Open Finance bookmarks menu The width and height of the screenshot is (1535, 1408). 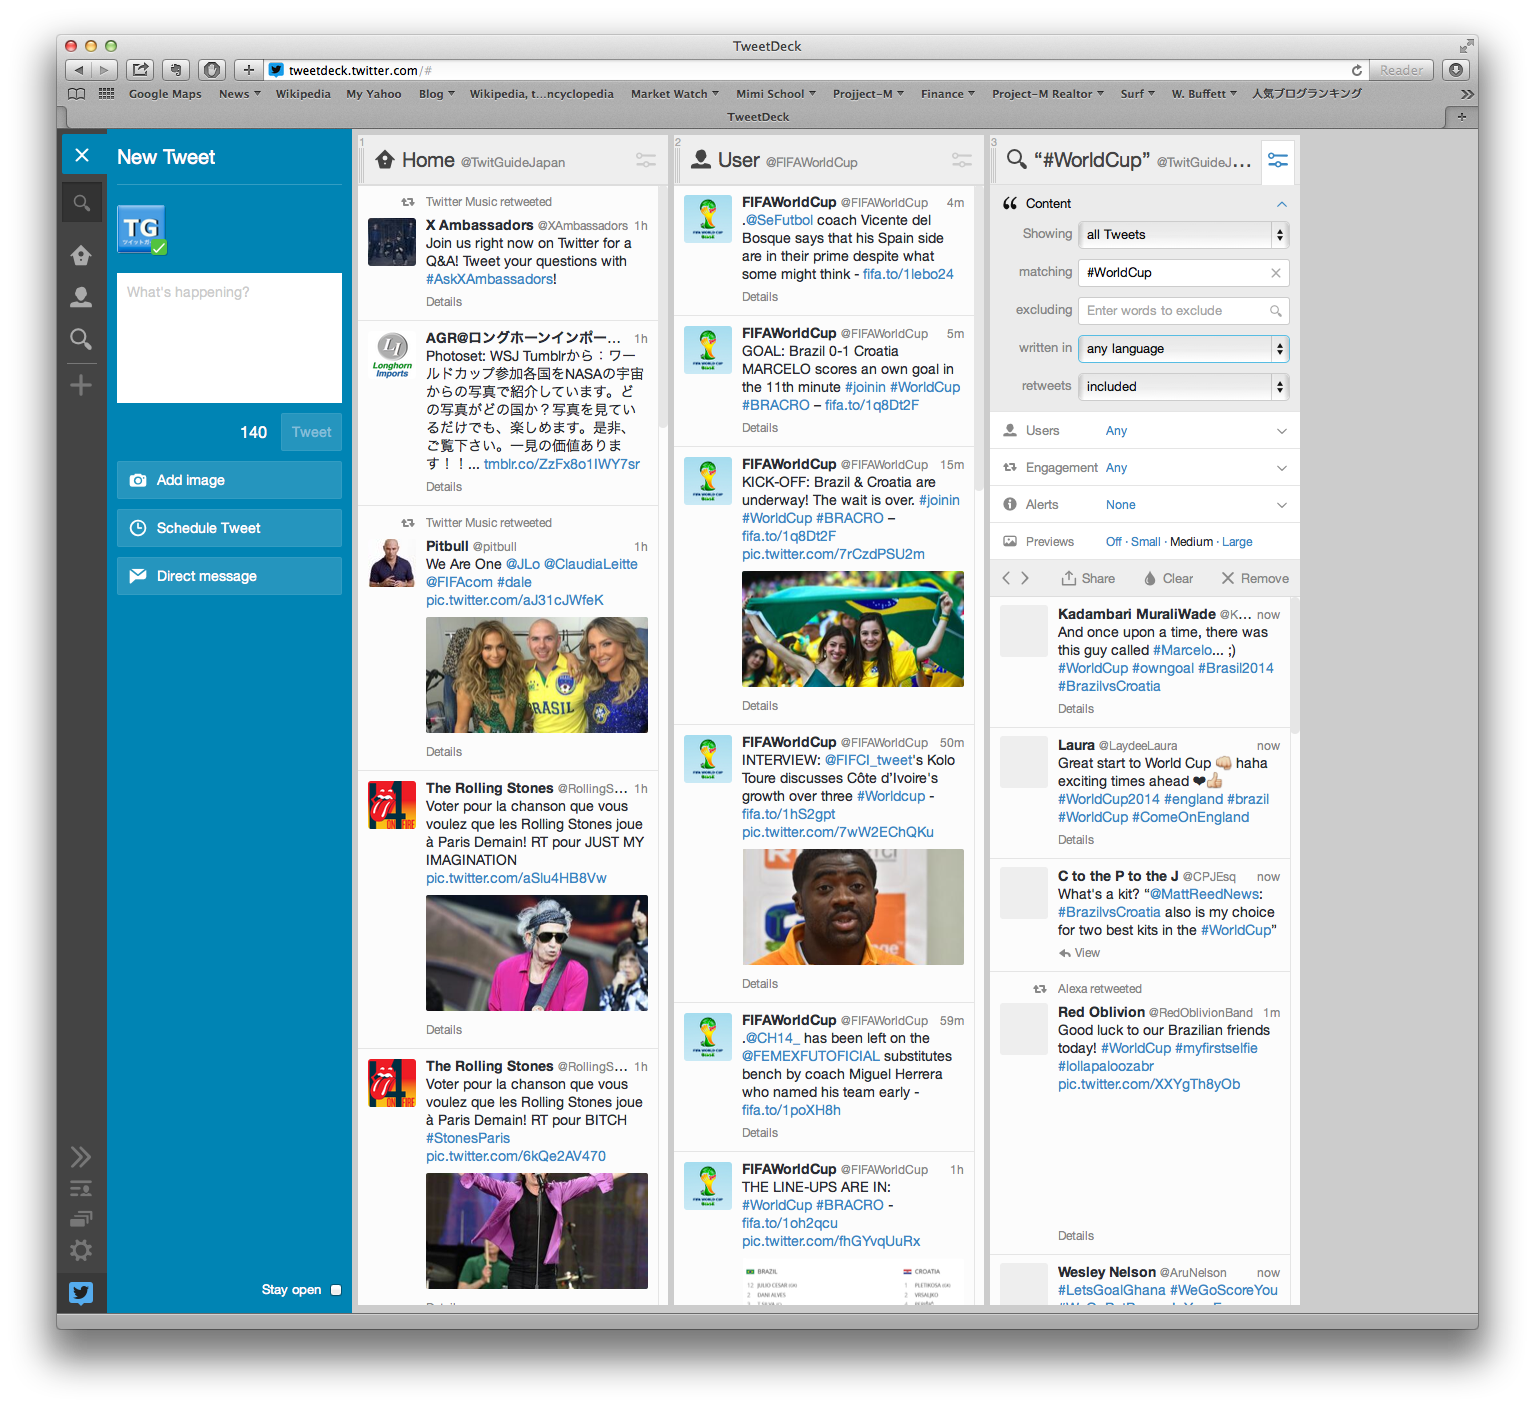click(948, 94)
